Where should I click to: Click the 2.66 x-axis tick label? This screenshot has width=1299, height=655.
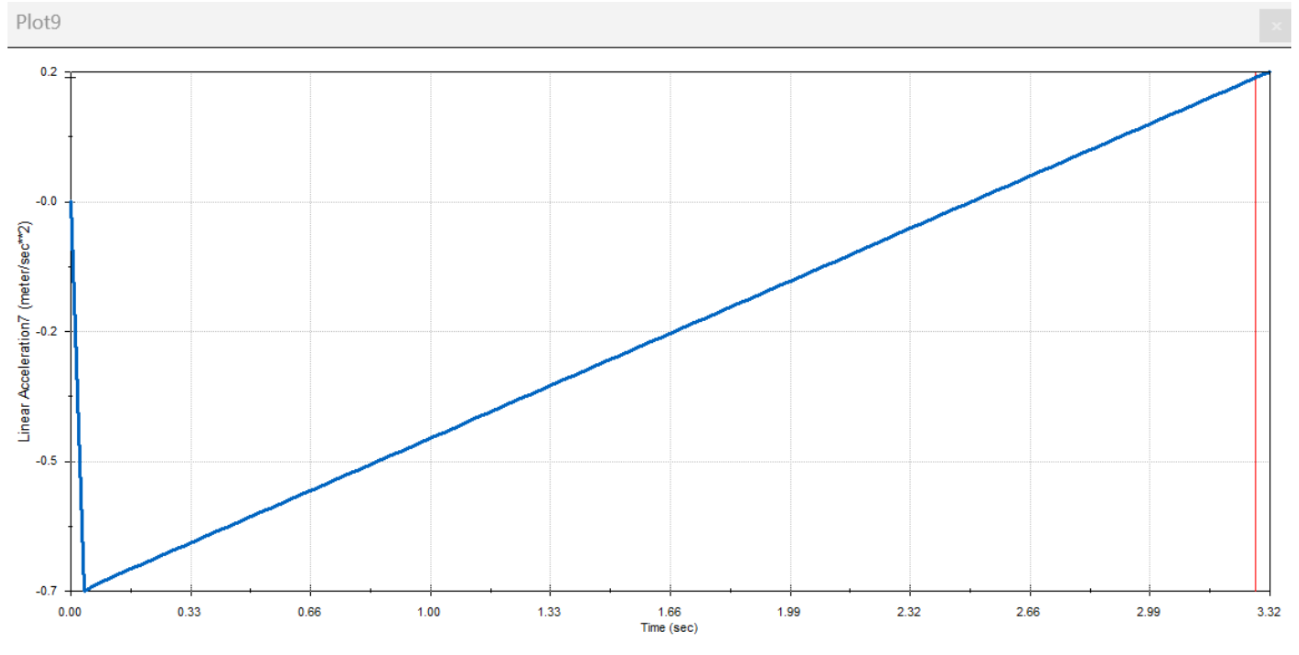(1029, 611)
